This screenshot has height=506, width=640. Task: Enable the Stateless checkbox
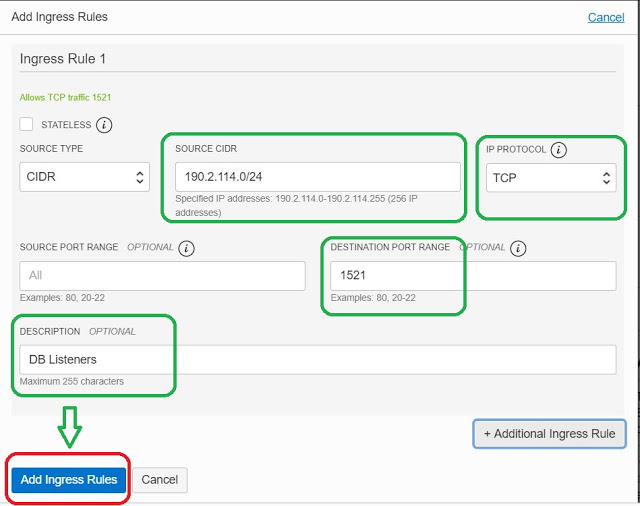pos(27,125)
